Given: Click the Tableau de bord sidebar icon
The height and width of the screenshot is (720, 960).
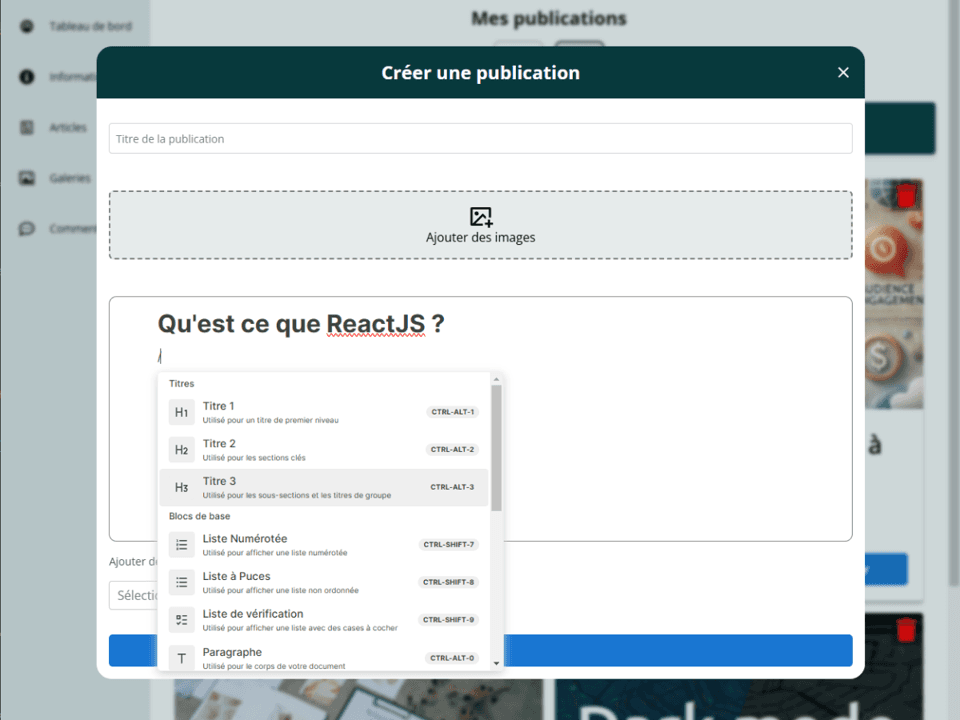Looking at the screenshot, I should [x=27, y=26].
